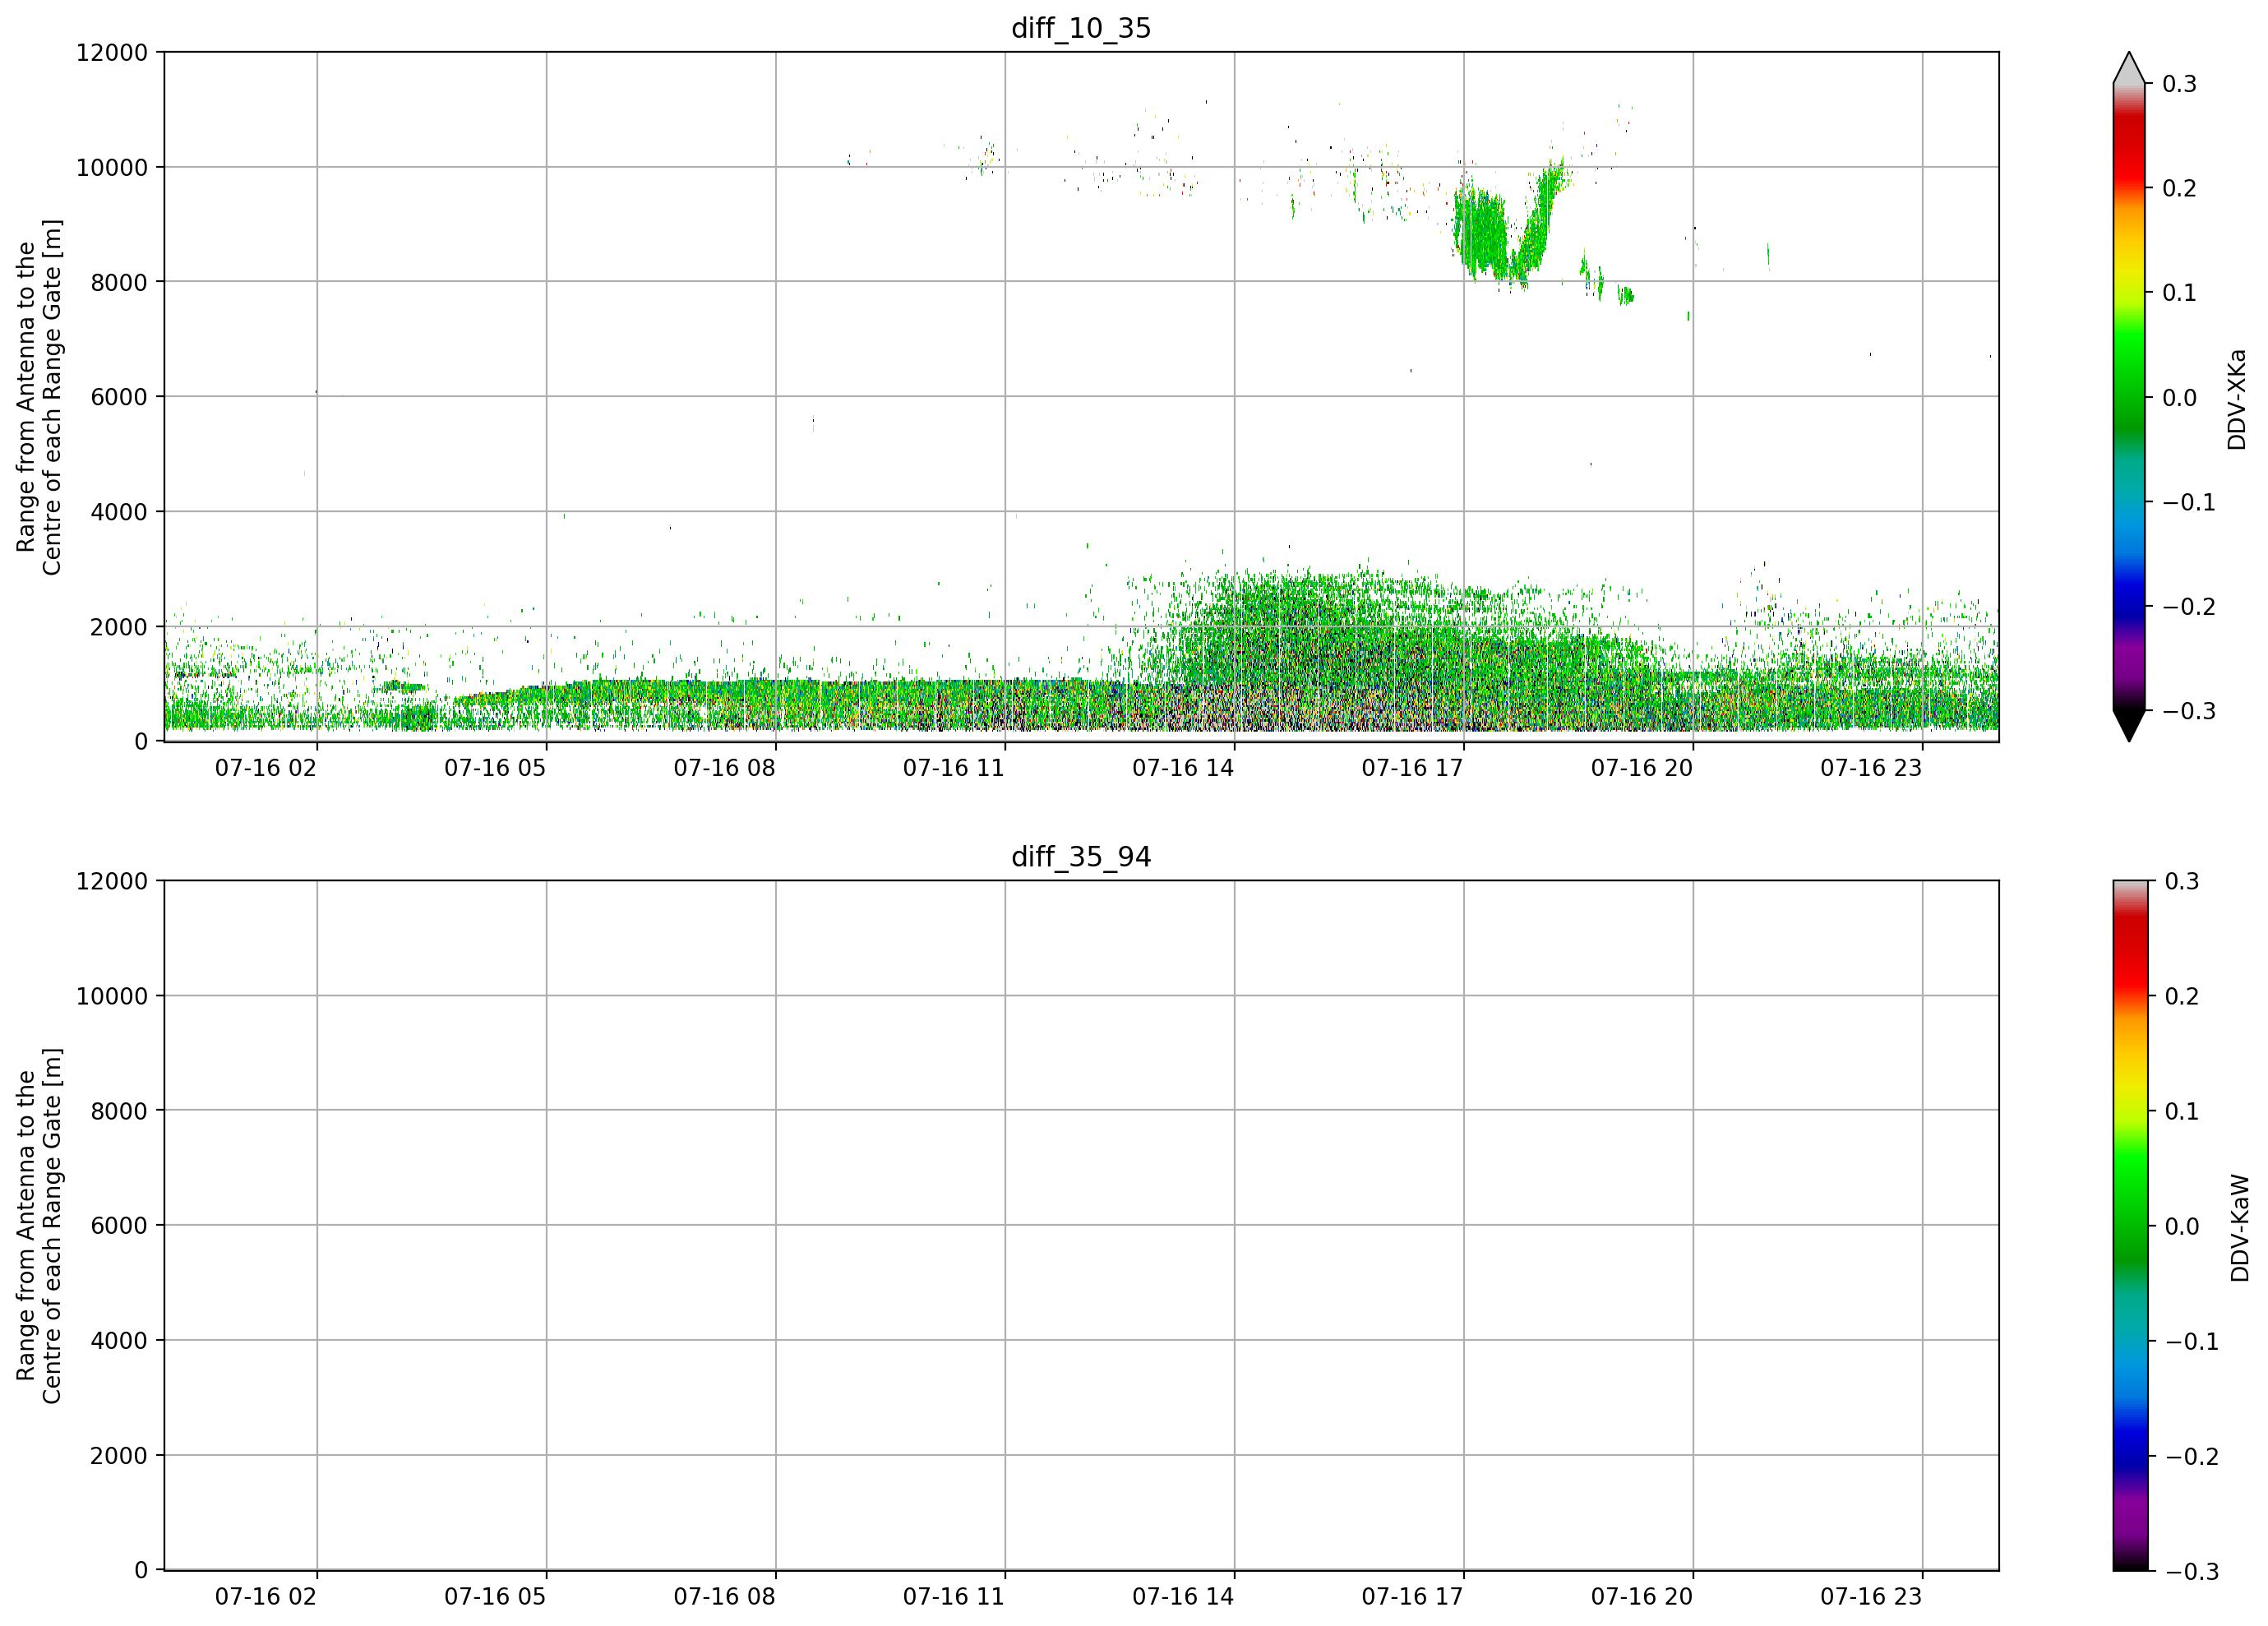This screenshot has height=1626, width=2268.
Task: Click the 12000 y-tick of diff_10_35
Action: [x=112, y=53]
